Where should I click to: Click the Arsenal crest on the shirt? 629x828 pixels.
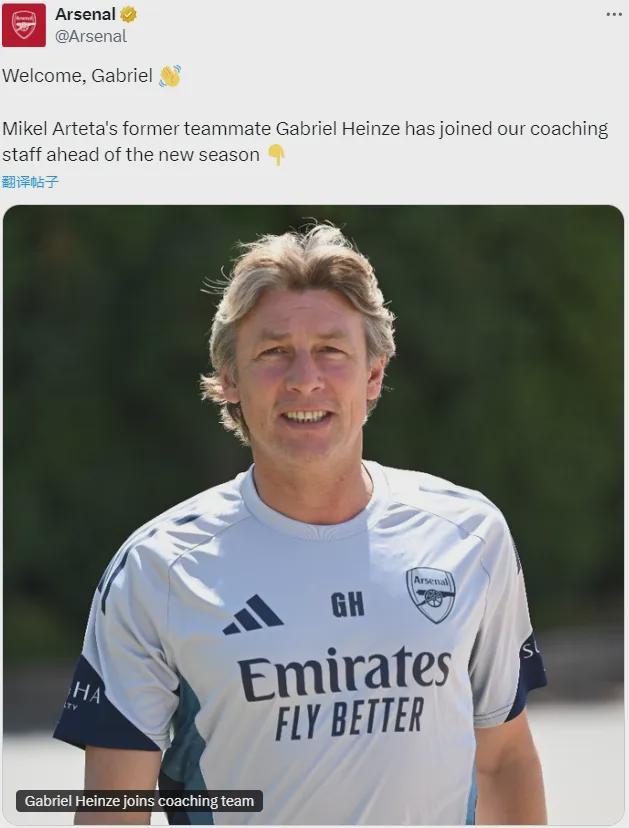[x=430, y=595]
